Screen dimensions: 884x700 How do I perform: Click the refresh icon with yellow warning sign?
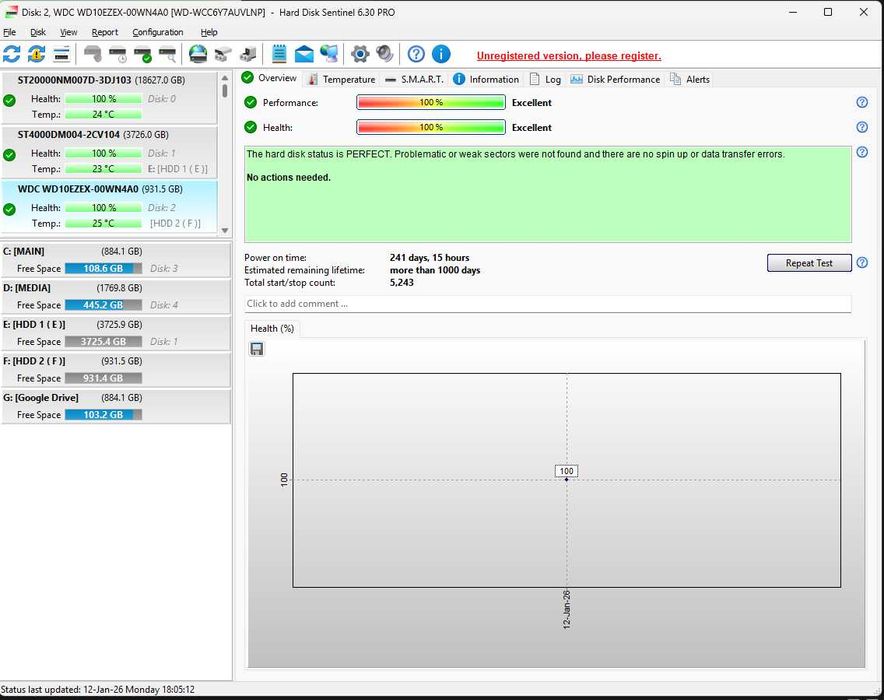pos(37,54)
